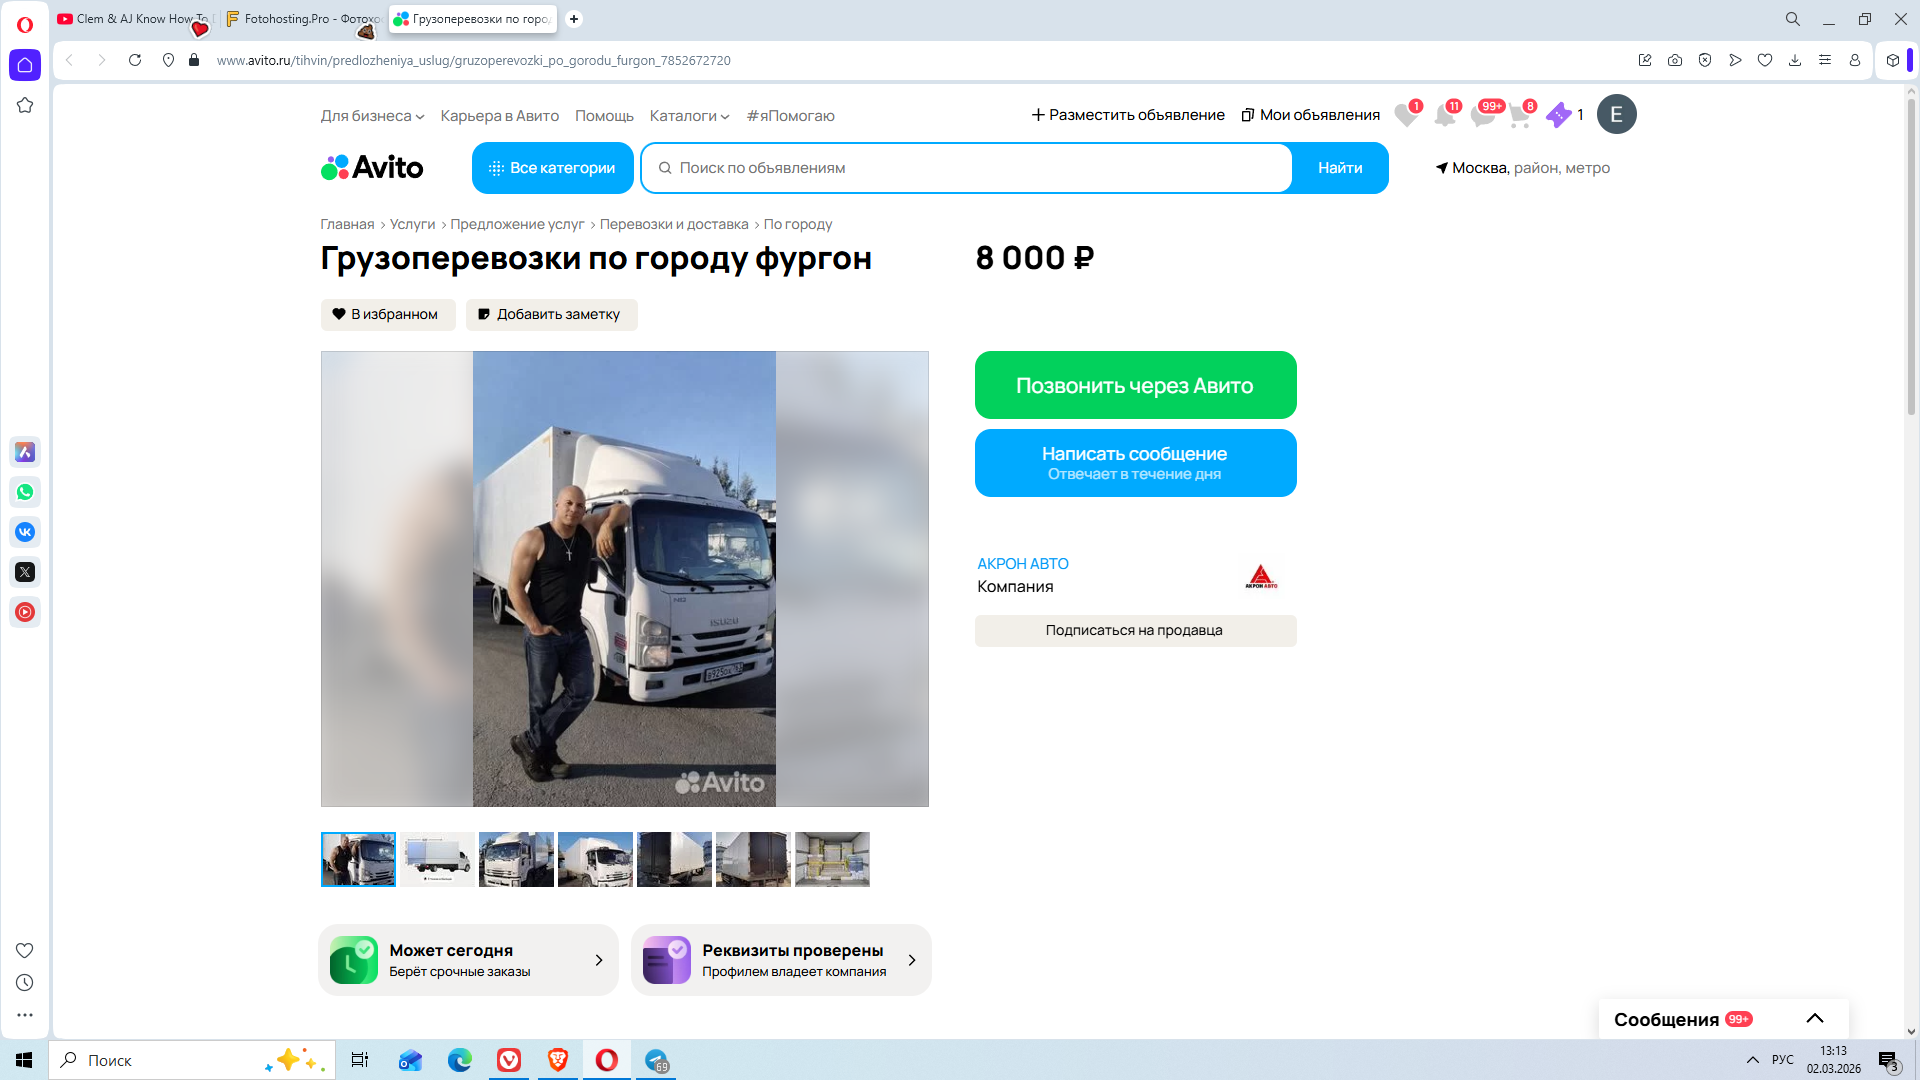Open Avito favorites heart icon in header
The image size is (1920, 1080).
(x=1406, y=116)
